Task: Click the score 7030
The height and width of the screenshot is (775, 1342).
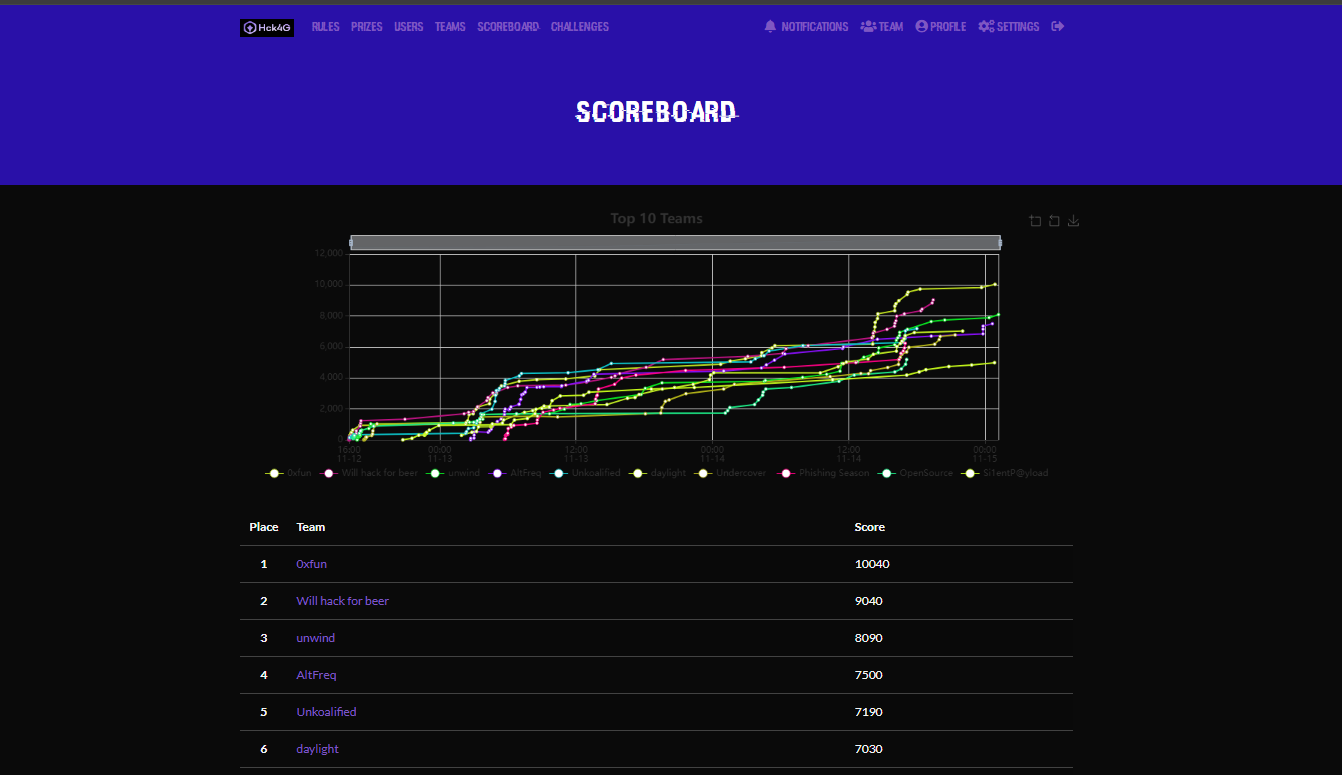Action: [869, 749]
